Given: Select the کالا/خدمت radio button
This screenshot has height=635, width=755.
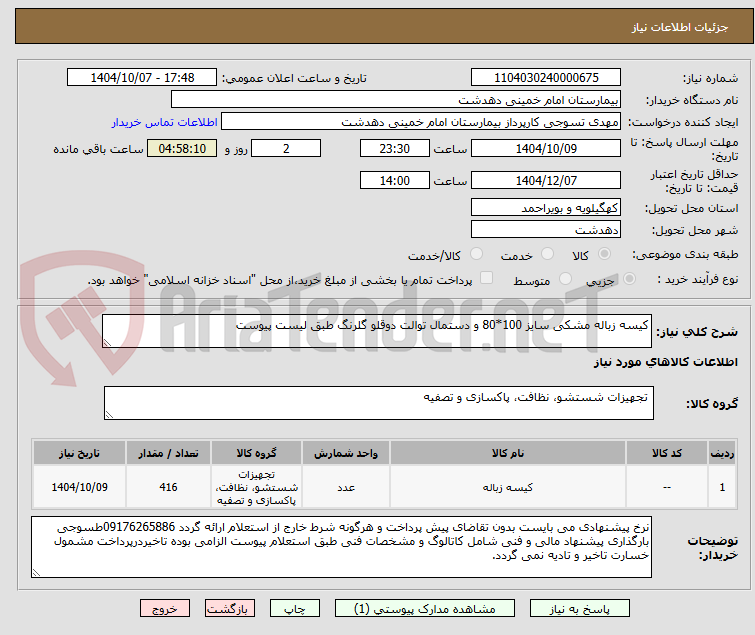Looking at the screenshot, I should coord(476,254).
